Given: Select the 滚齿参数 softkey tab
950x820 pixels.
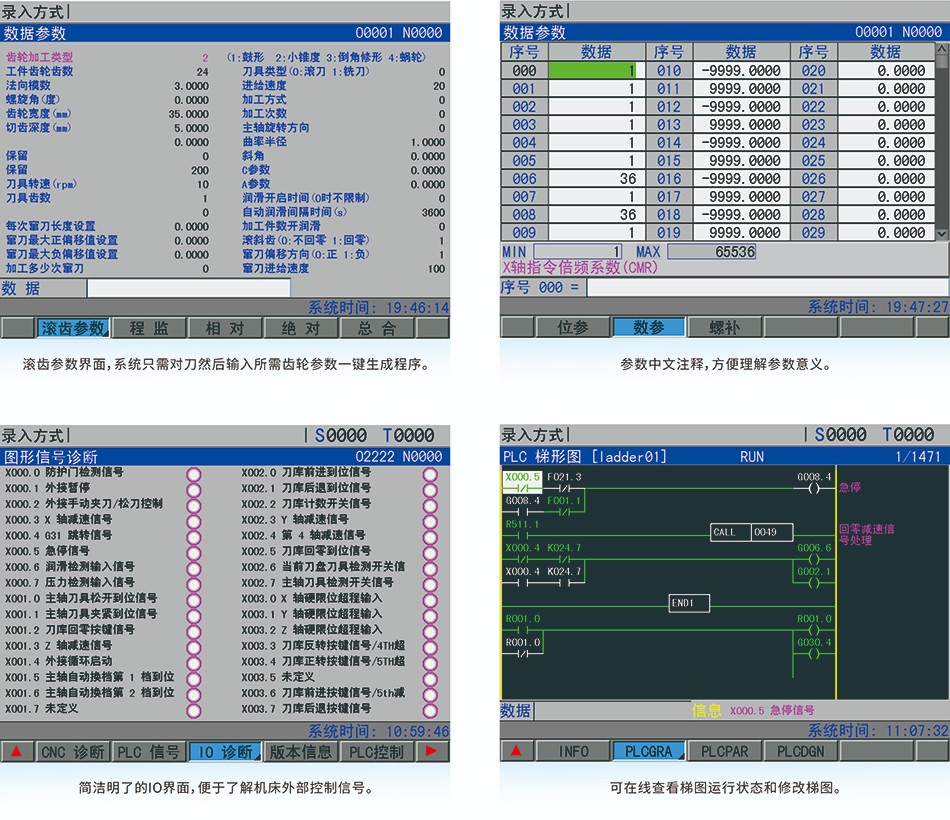Looking at the screenshot, I should point(73,328).
